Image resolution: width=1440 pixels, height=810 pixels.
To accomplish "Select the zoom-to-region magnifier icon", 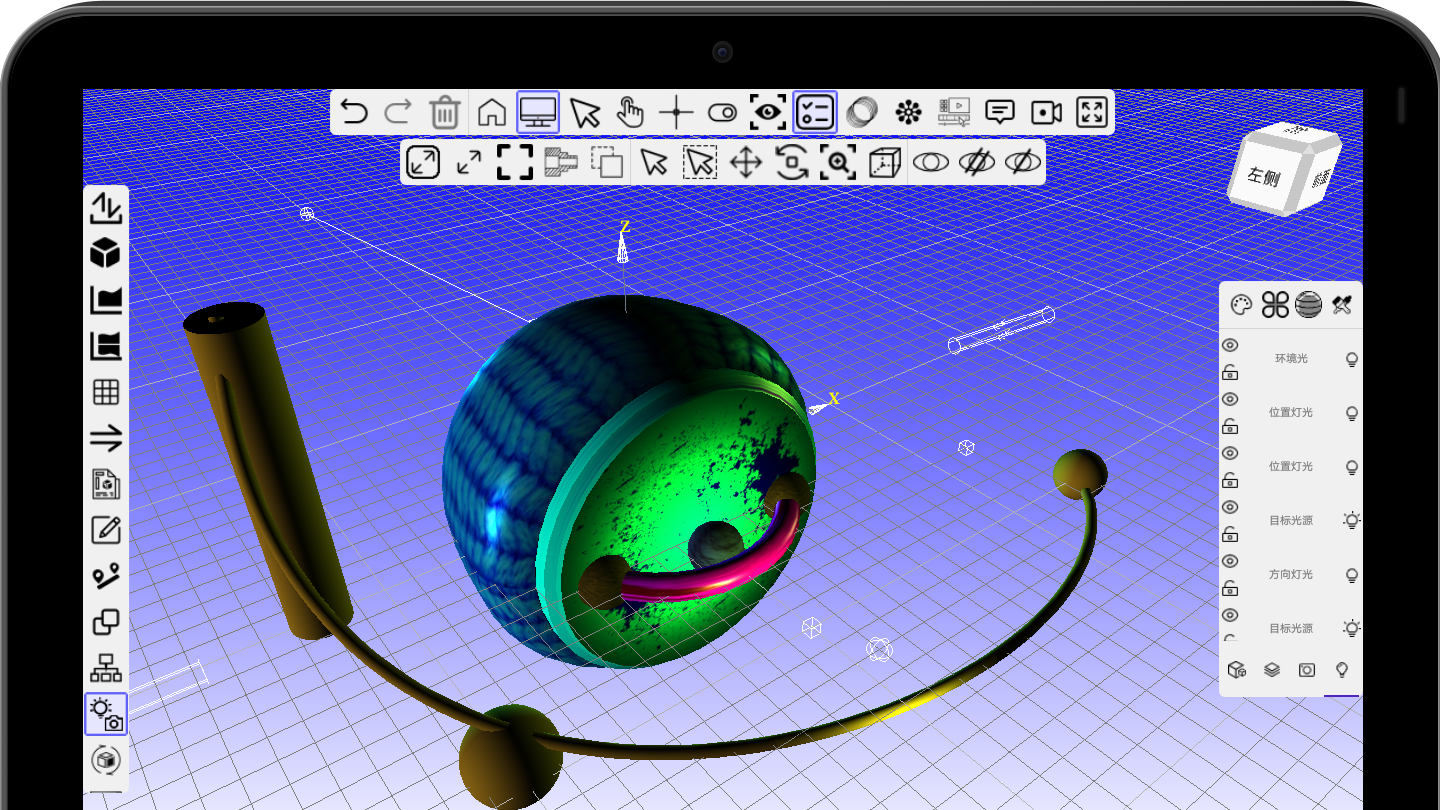I will [x=837, y=162].
